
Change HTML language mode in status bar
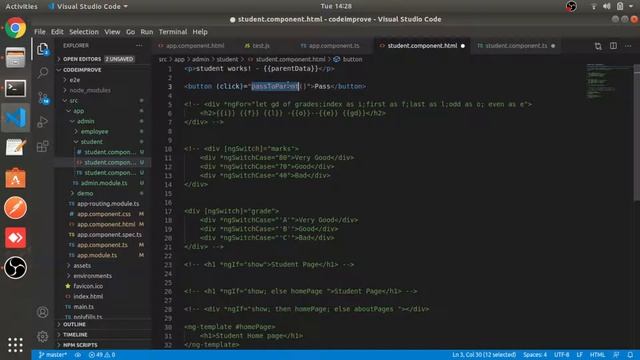click(x=597, y=355)
